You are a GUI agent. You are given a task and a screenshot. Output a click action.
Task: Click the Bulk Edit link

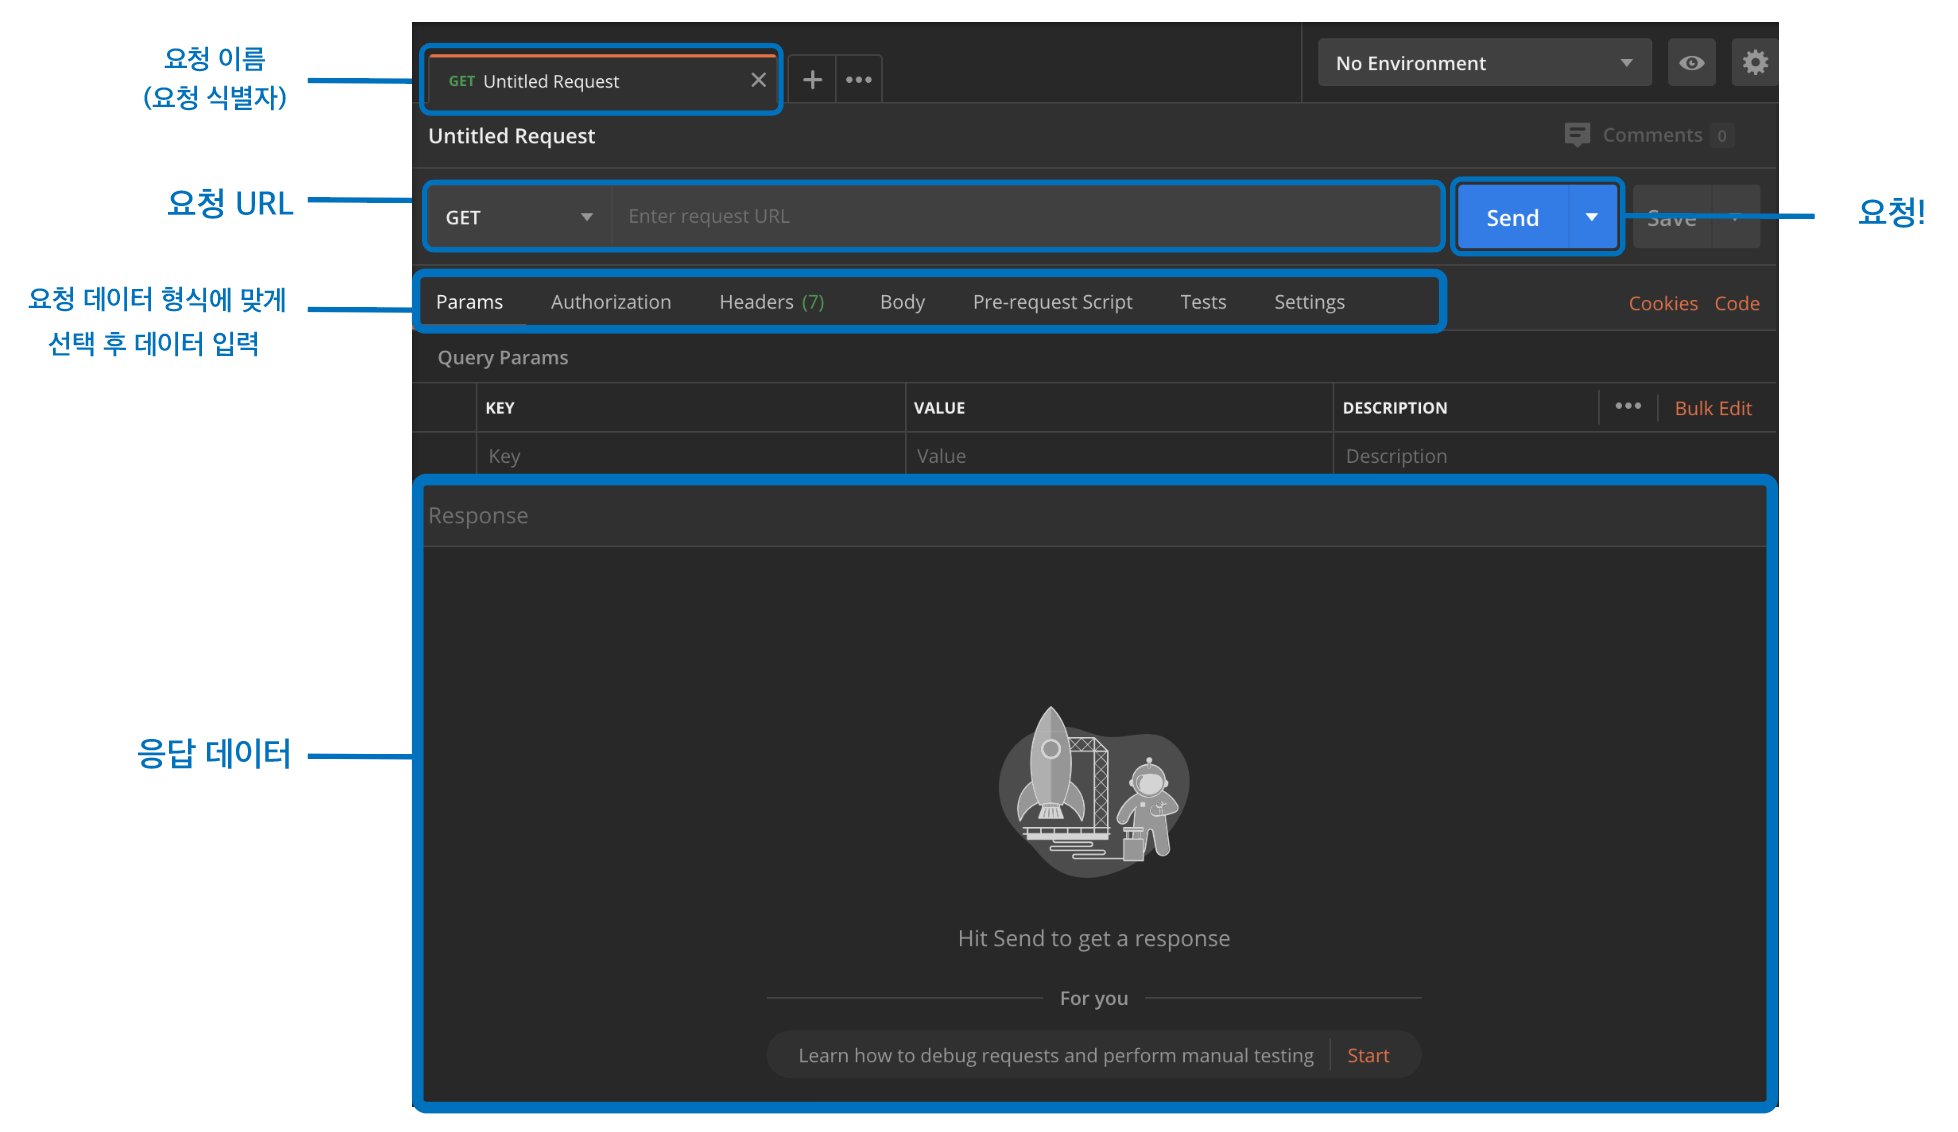coord(1712,408)
